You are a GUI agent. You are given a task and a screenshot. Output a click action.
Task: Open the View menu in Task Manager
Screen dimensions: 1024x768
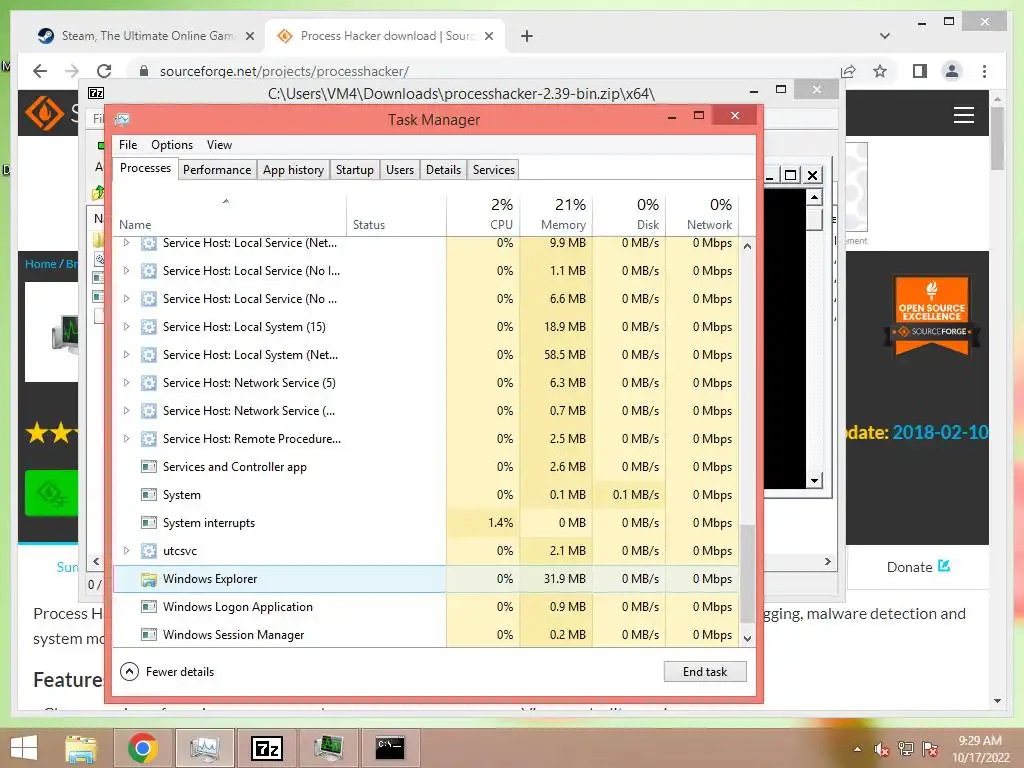[x=219, y=145]
